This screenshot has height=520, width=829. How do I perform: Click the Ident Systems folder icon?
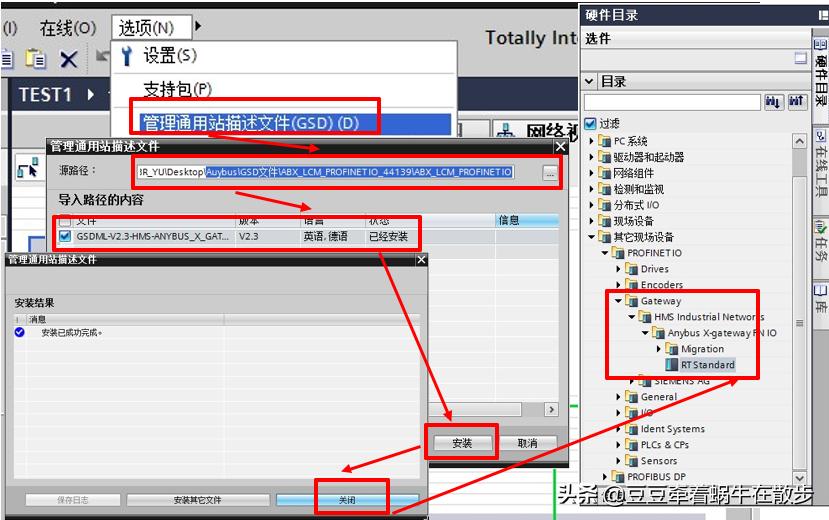pyautogui.click(x=631, y=428)
